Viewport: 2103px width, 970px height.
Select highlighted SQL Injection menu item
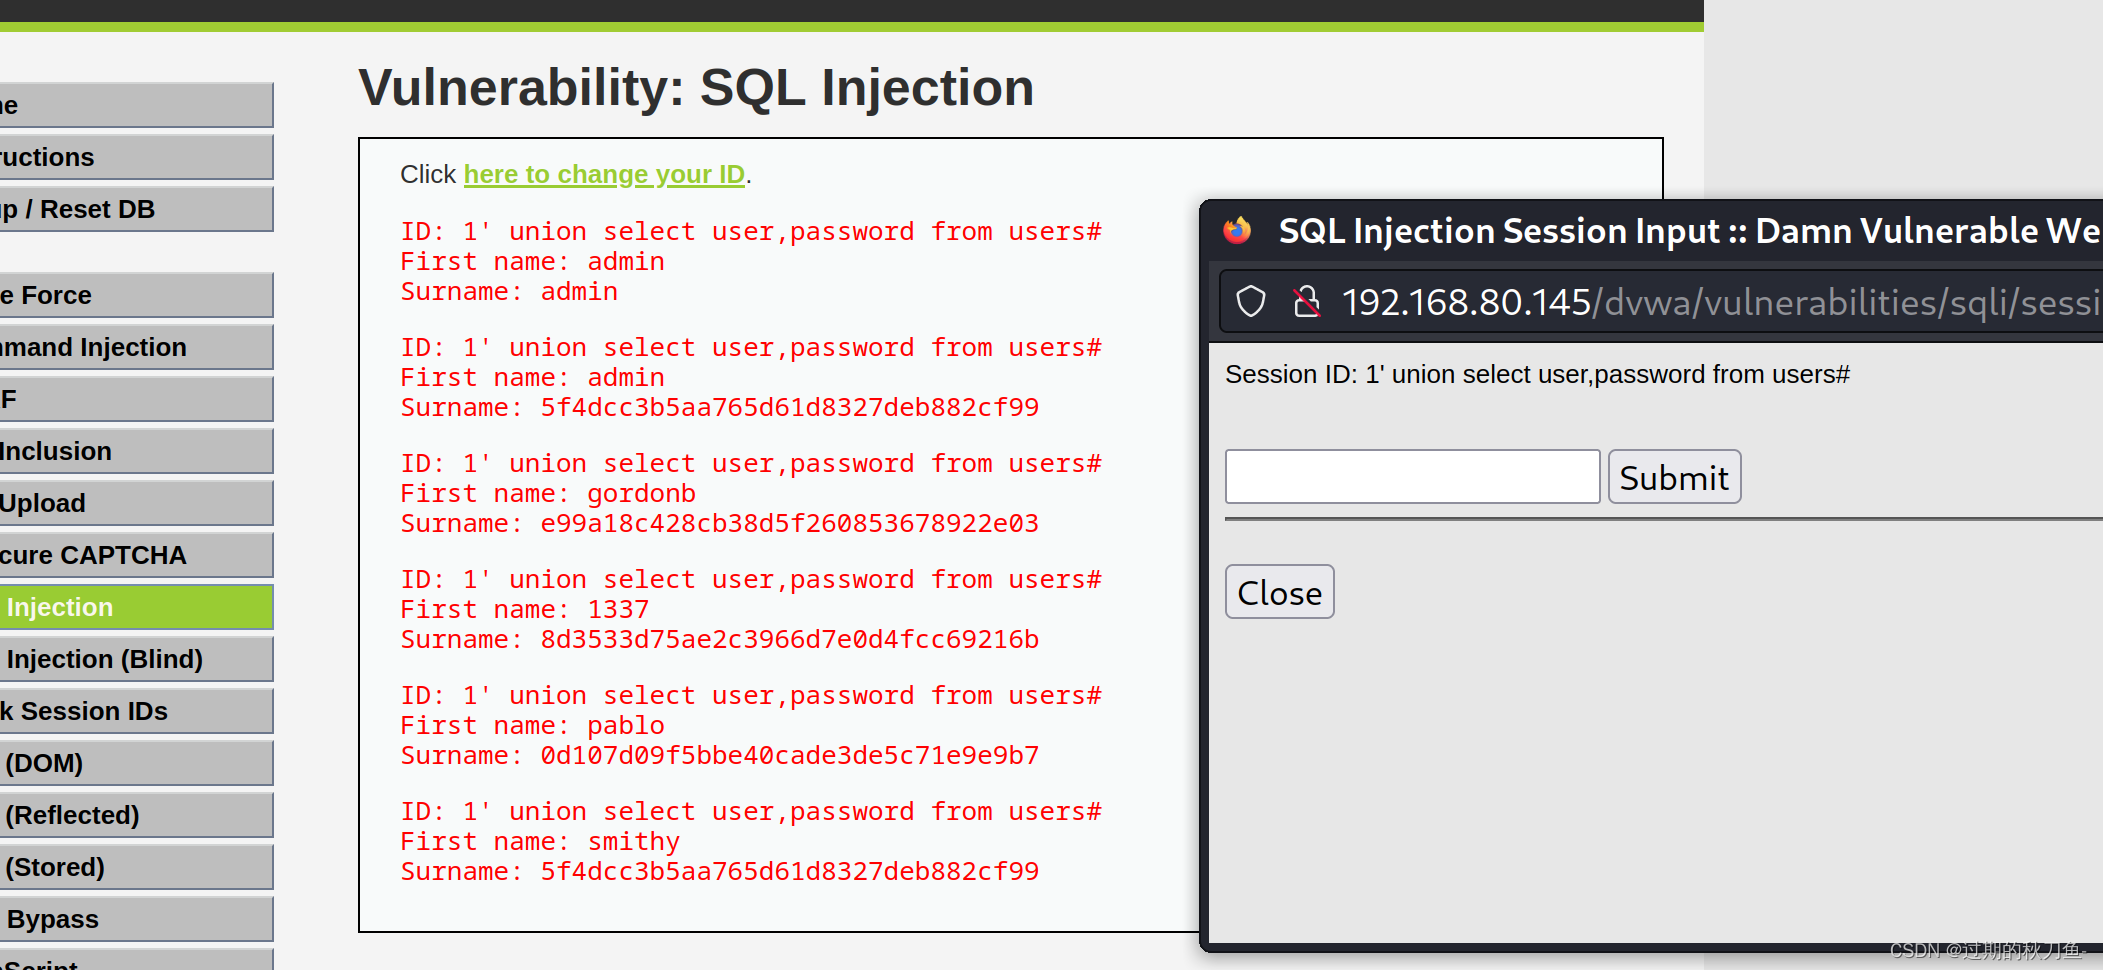point(136,607)
